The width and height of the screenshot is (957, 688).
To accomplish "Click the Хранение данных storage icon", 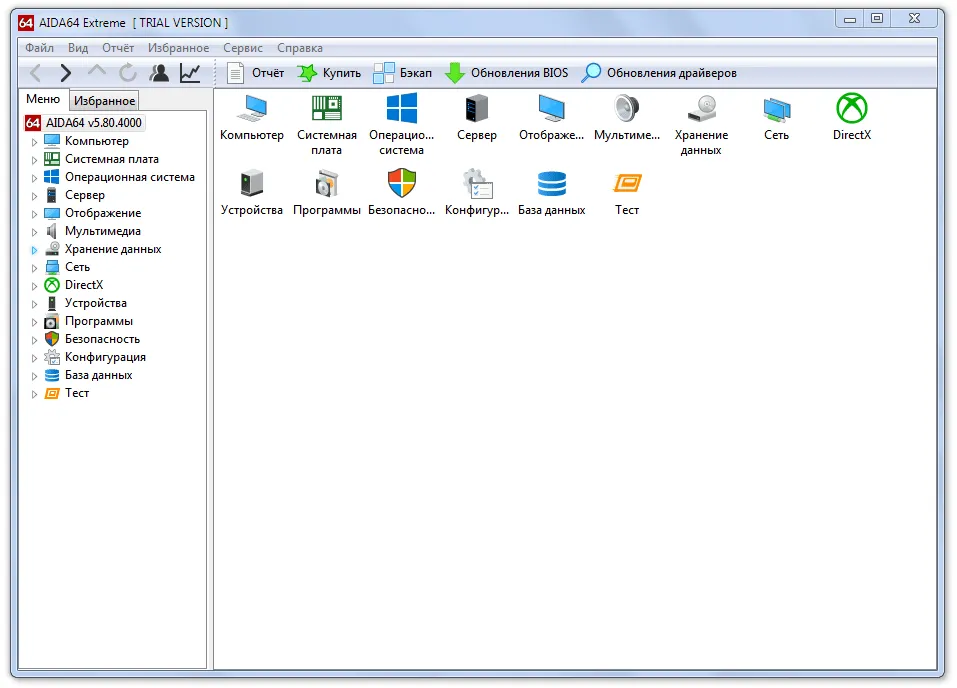I will 701,109.
